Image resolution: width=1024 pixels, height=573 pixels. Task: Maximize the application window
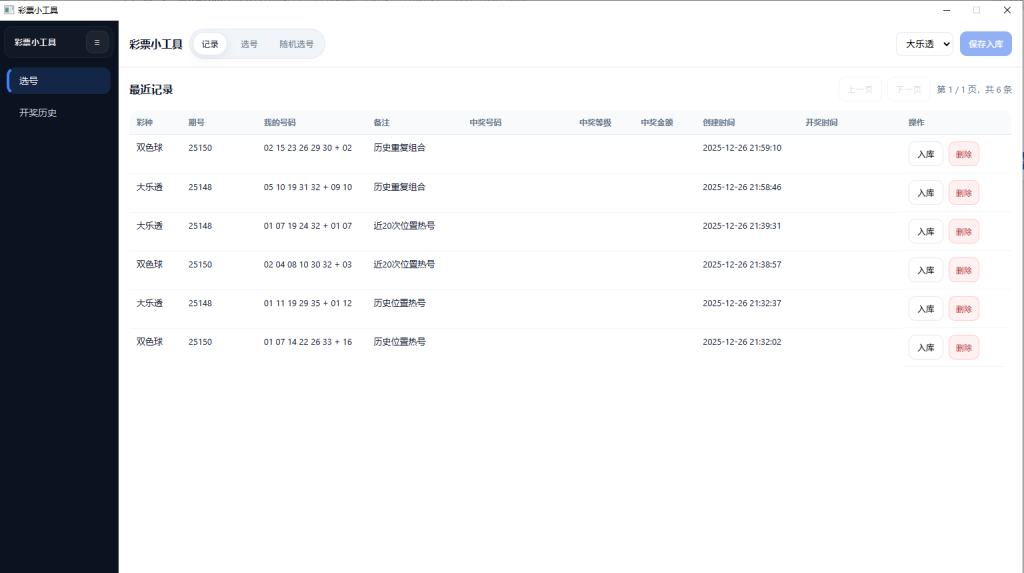(x=976, y=9)
